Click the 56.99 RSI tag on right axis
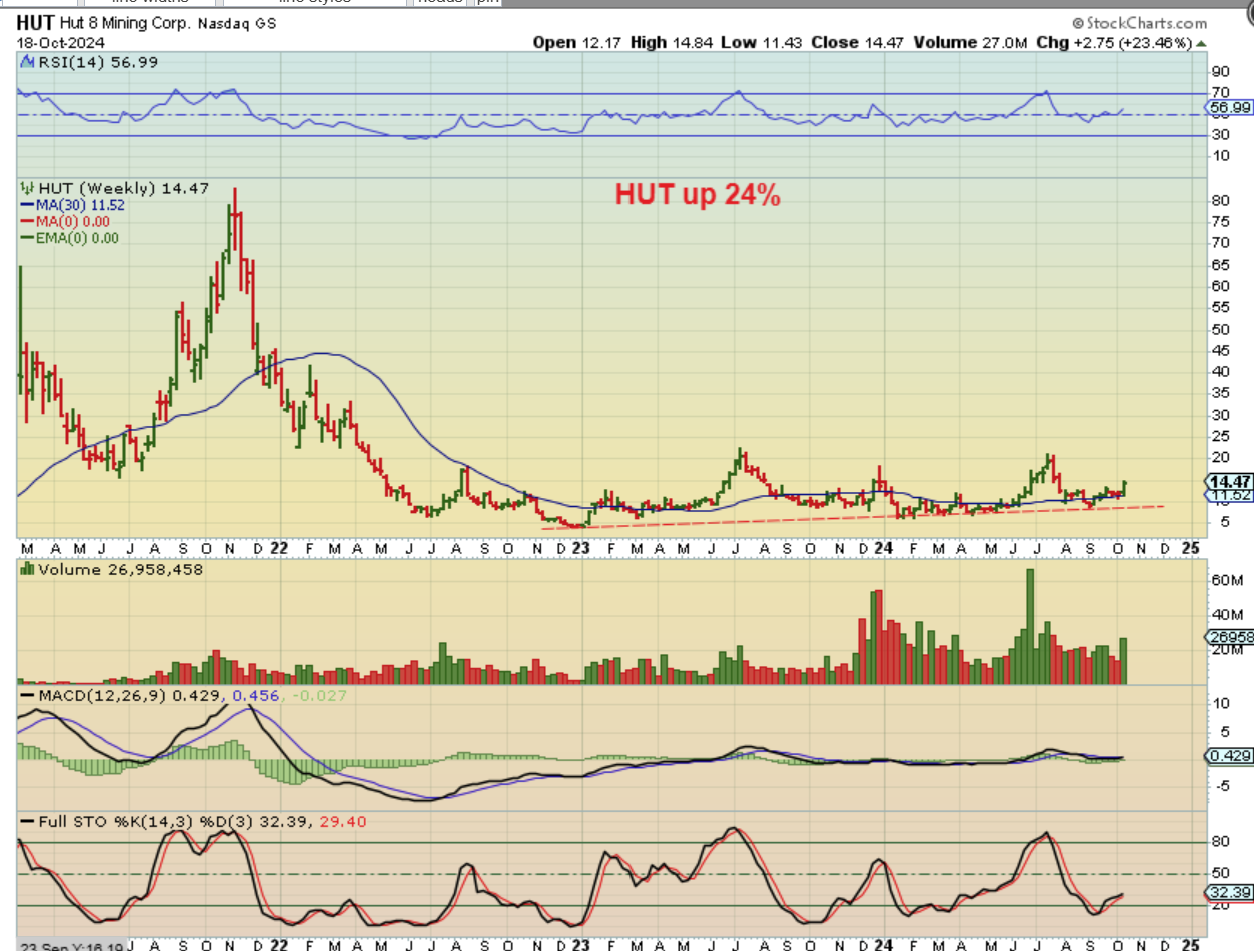 pos(1229,107)
